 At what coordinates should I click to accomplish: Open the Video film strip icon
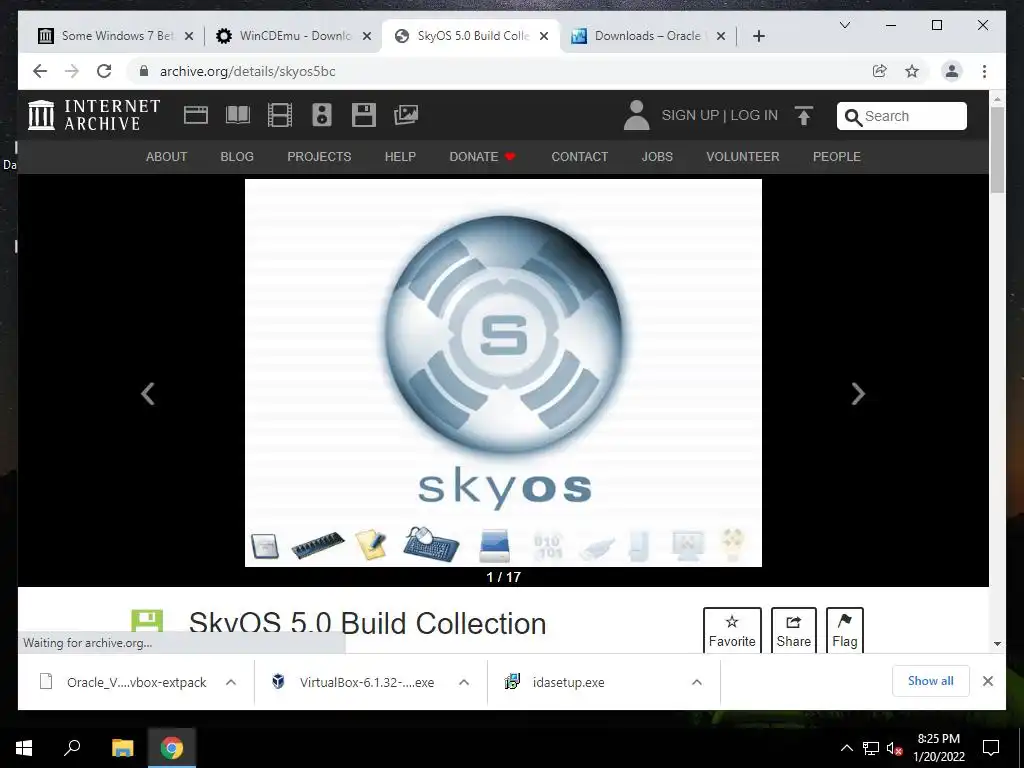pyautogui.click(x=280, y=115)
